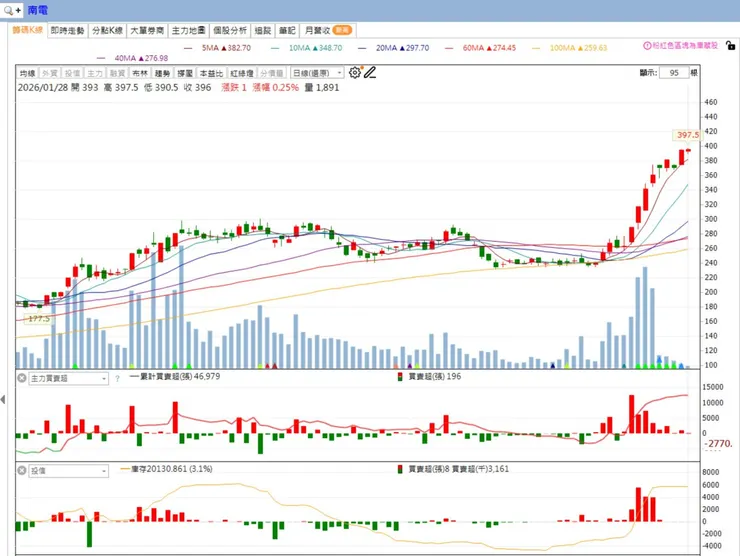The image size is (740, 556).
Task: Close the 主力買賣超 indicator panel
Action: (x=22, y=378)
